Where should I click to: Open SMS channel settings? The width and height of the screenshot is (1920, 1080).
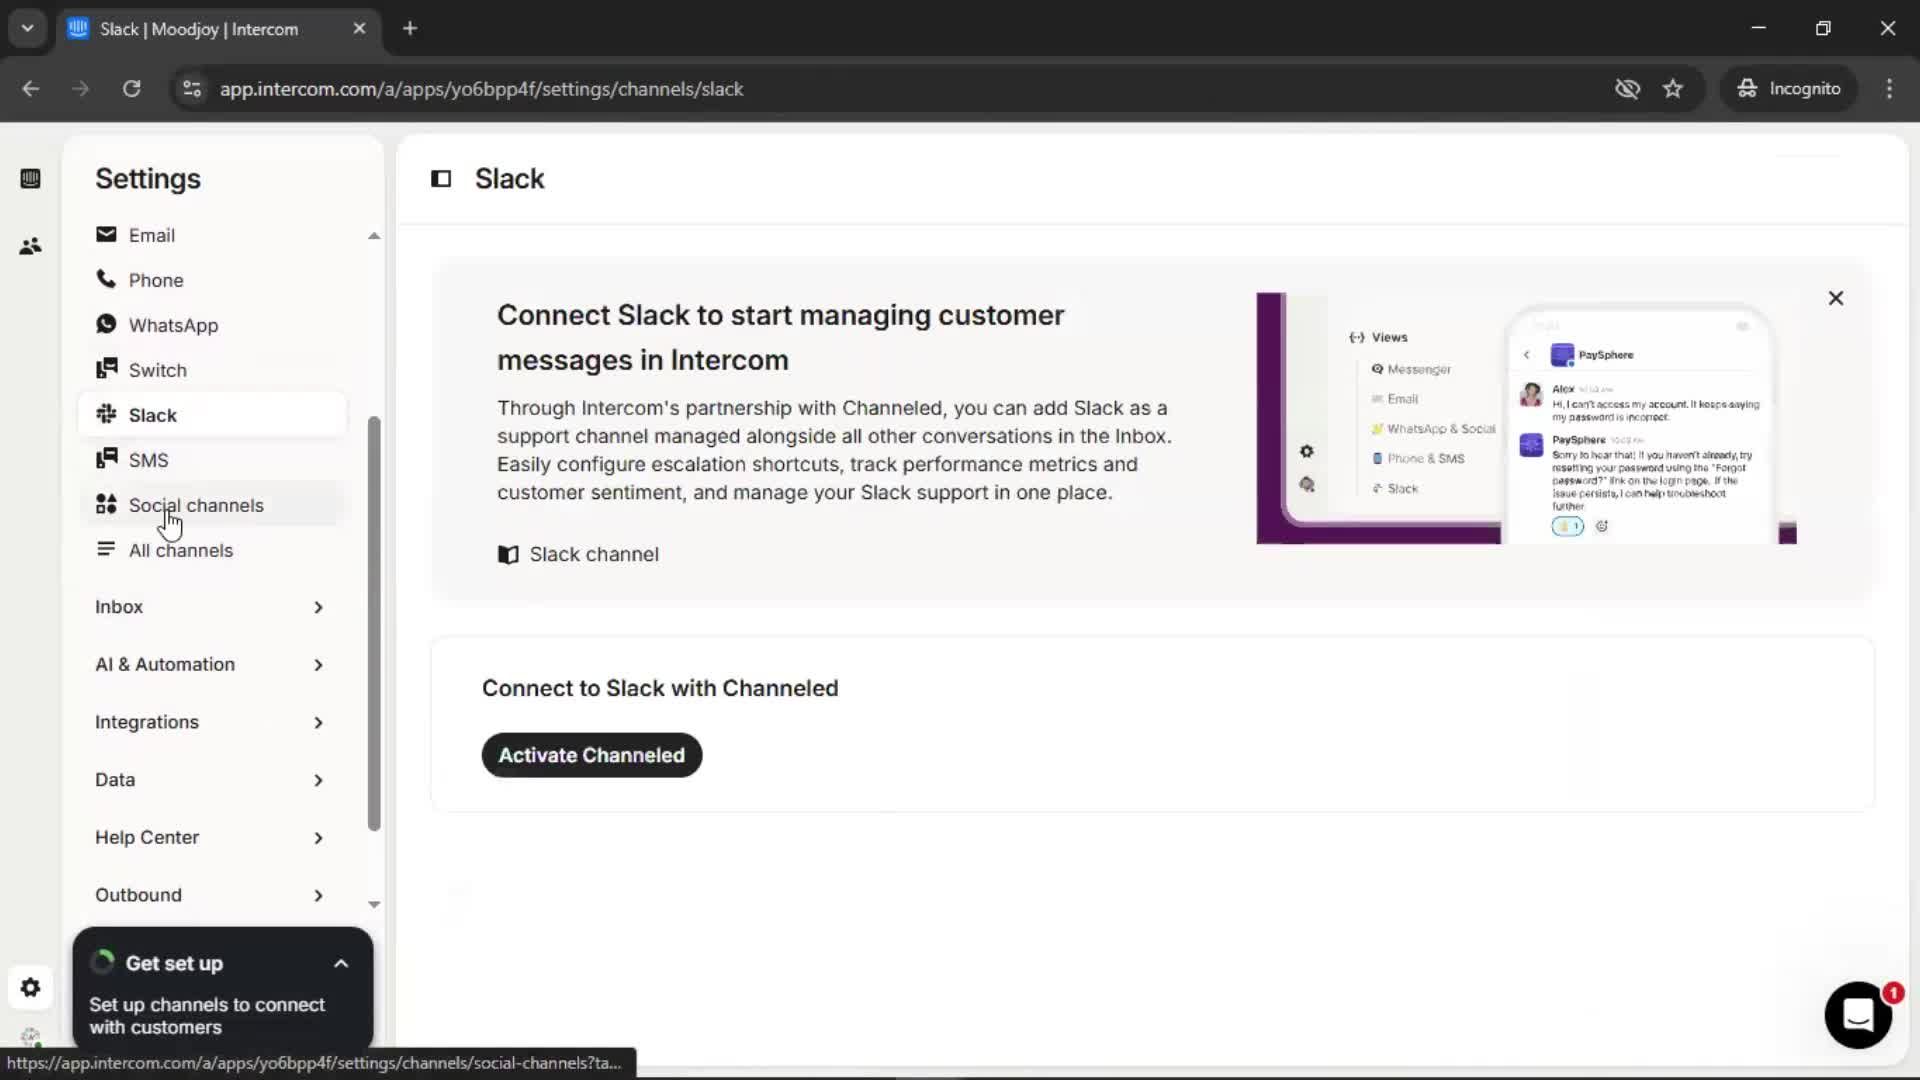[x=212, y=460]
